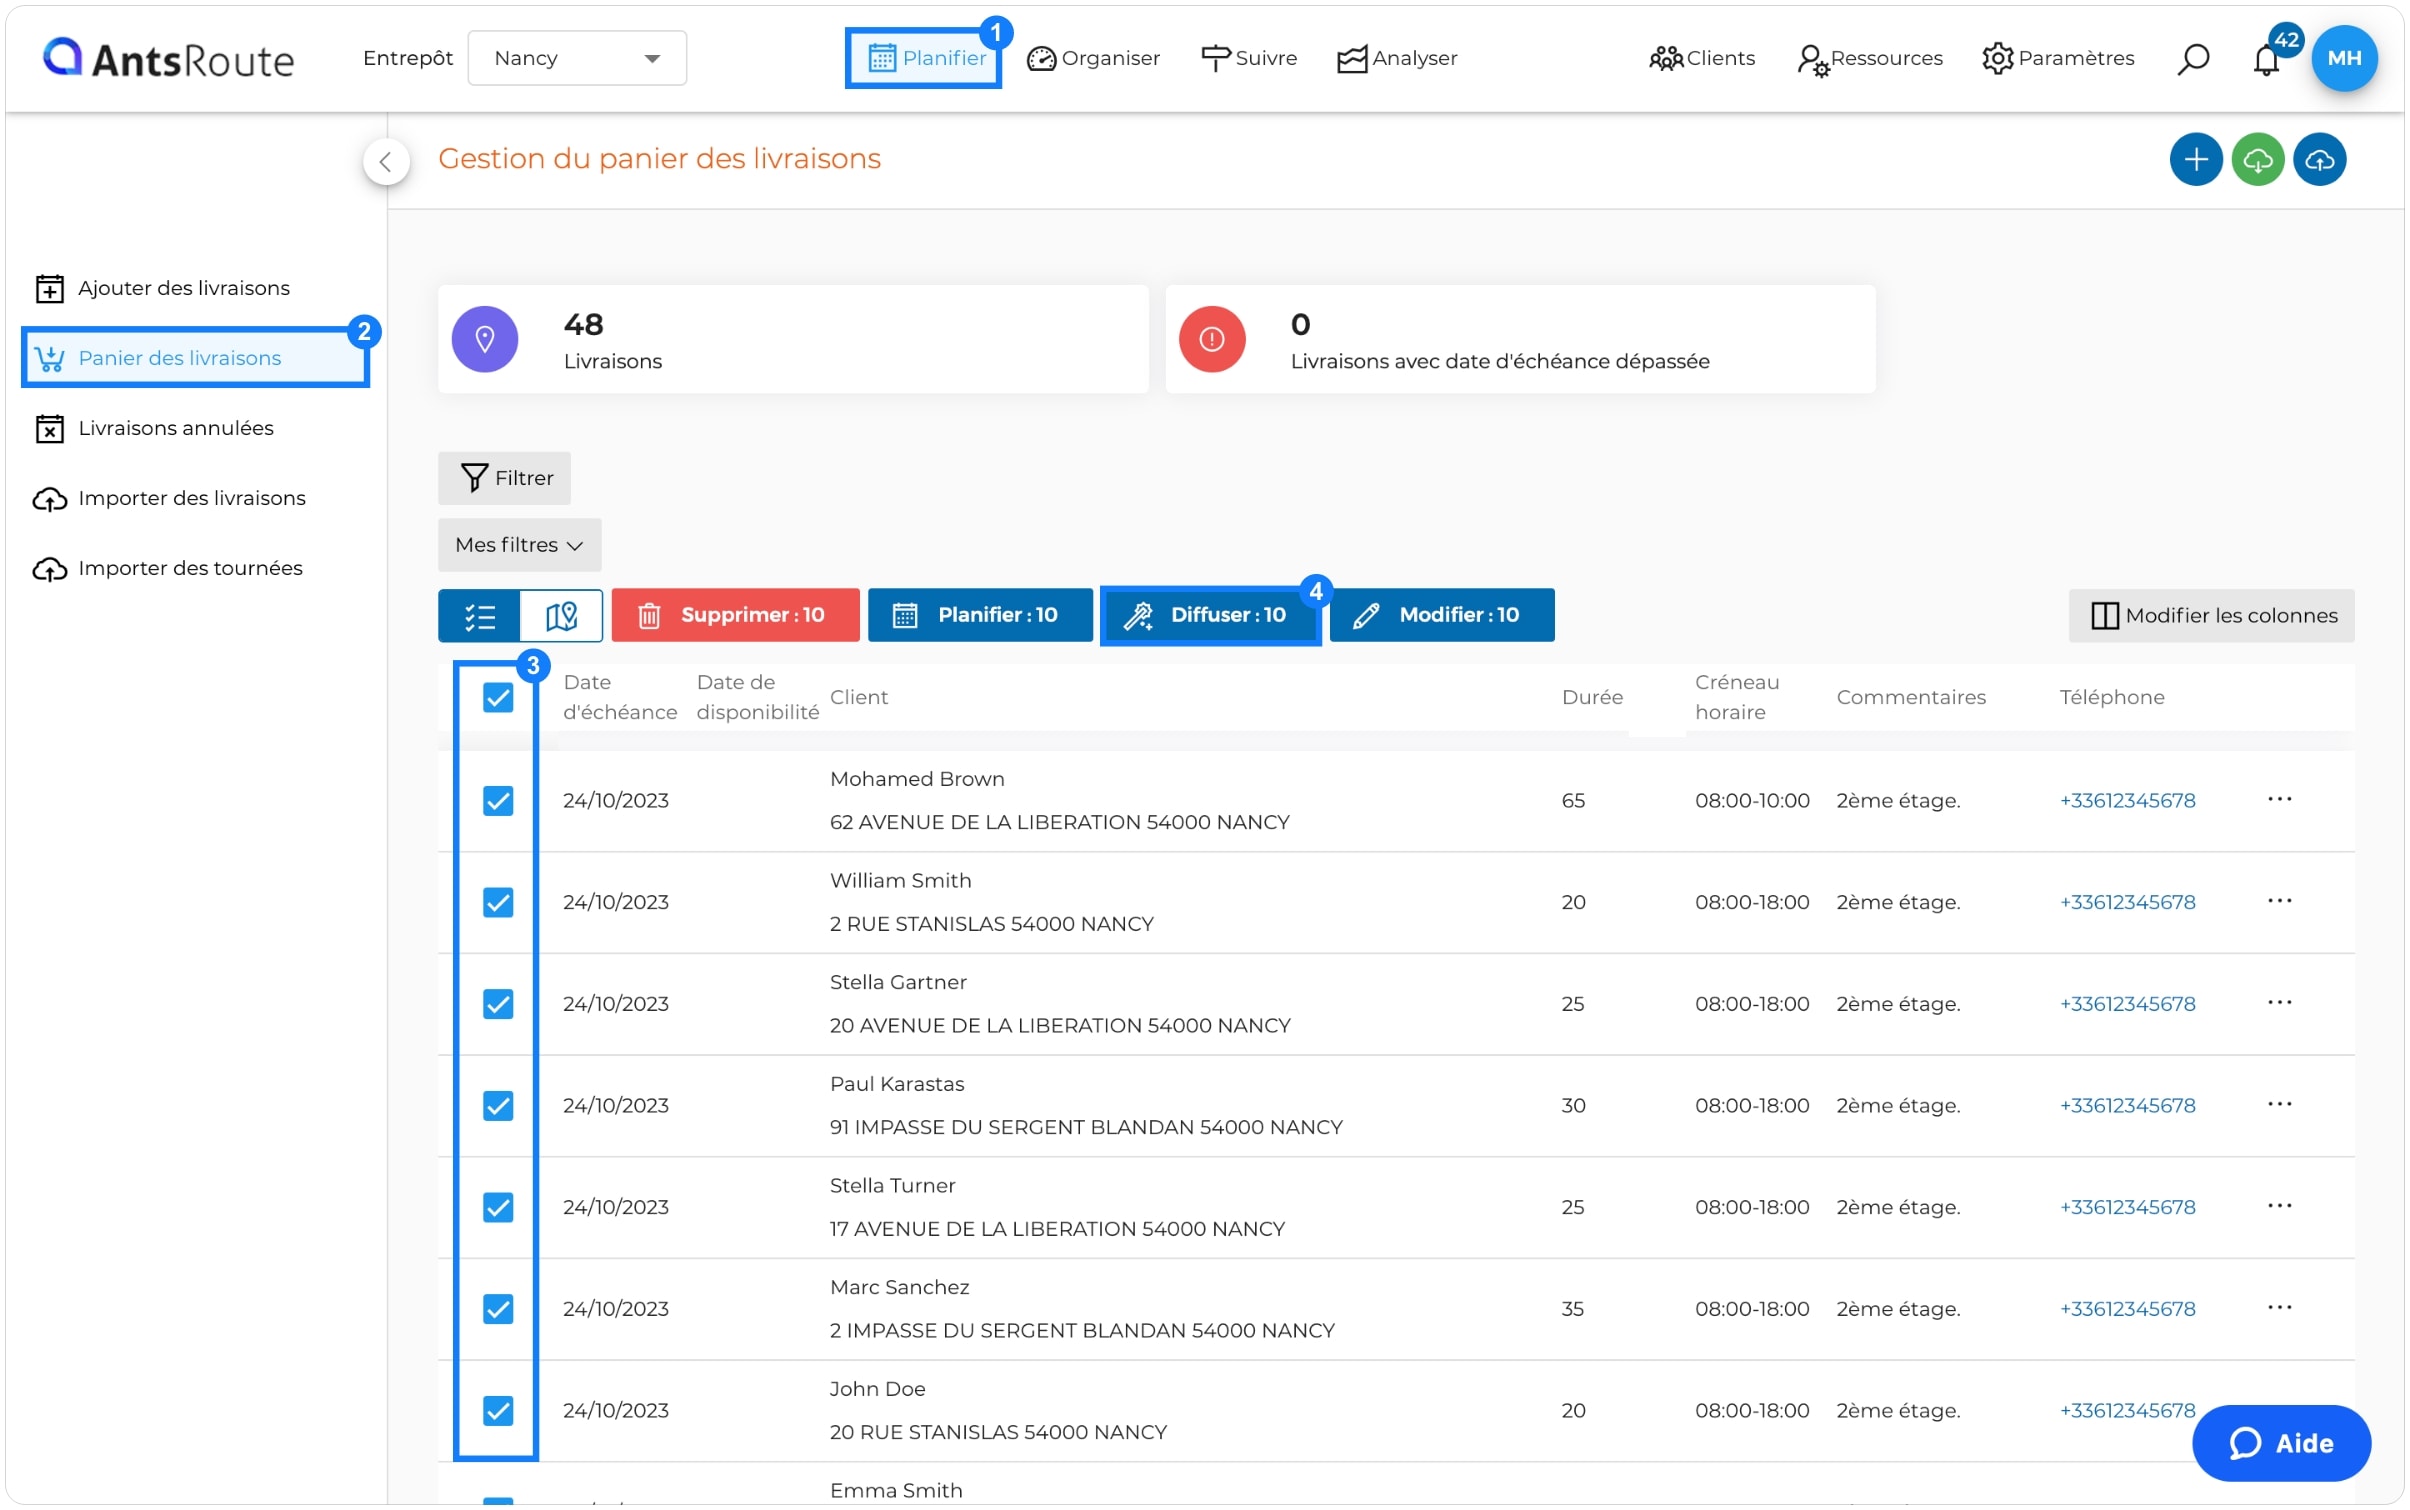Switch to the Analyser tab
The height and width of the screenshot is (1510, 2410).
tap(1397, 58)
